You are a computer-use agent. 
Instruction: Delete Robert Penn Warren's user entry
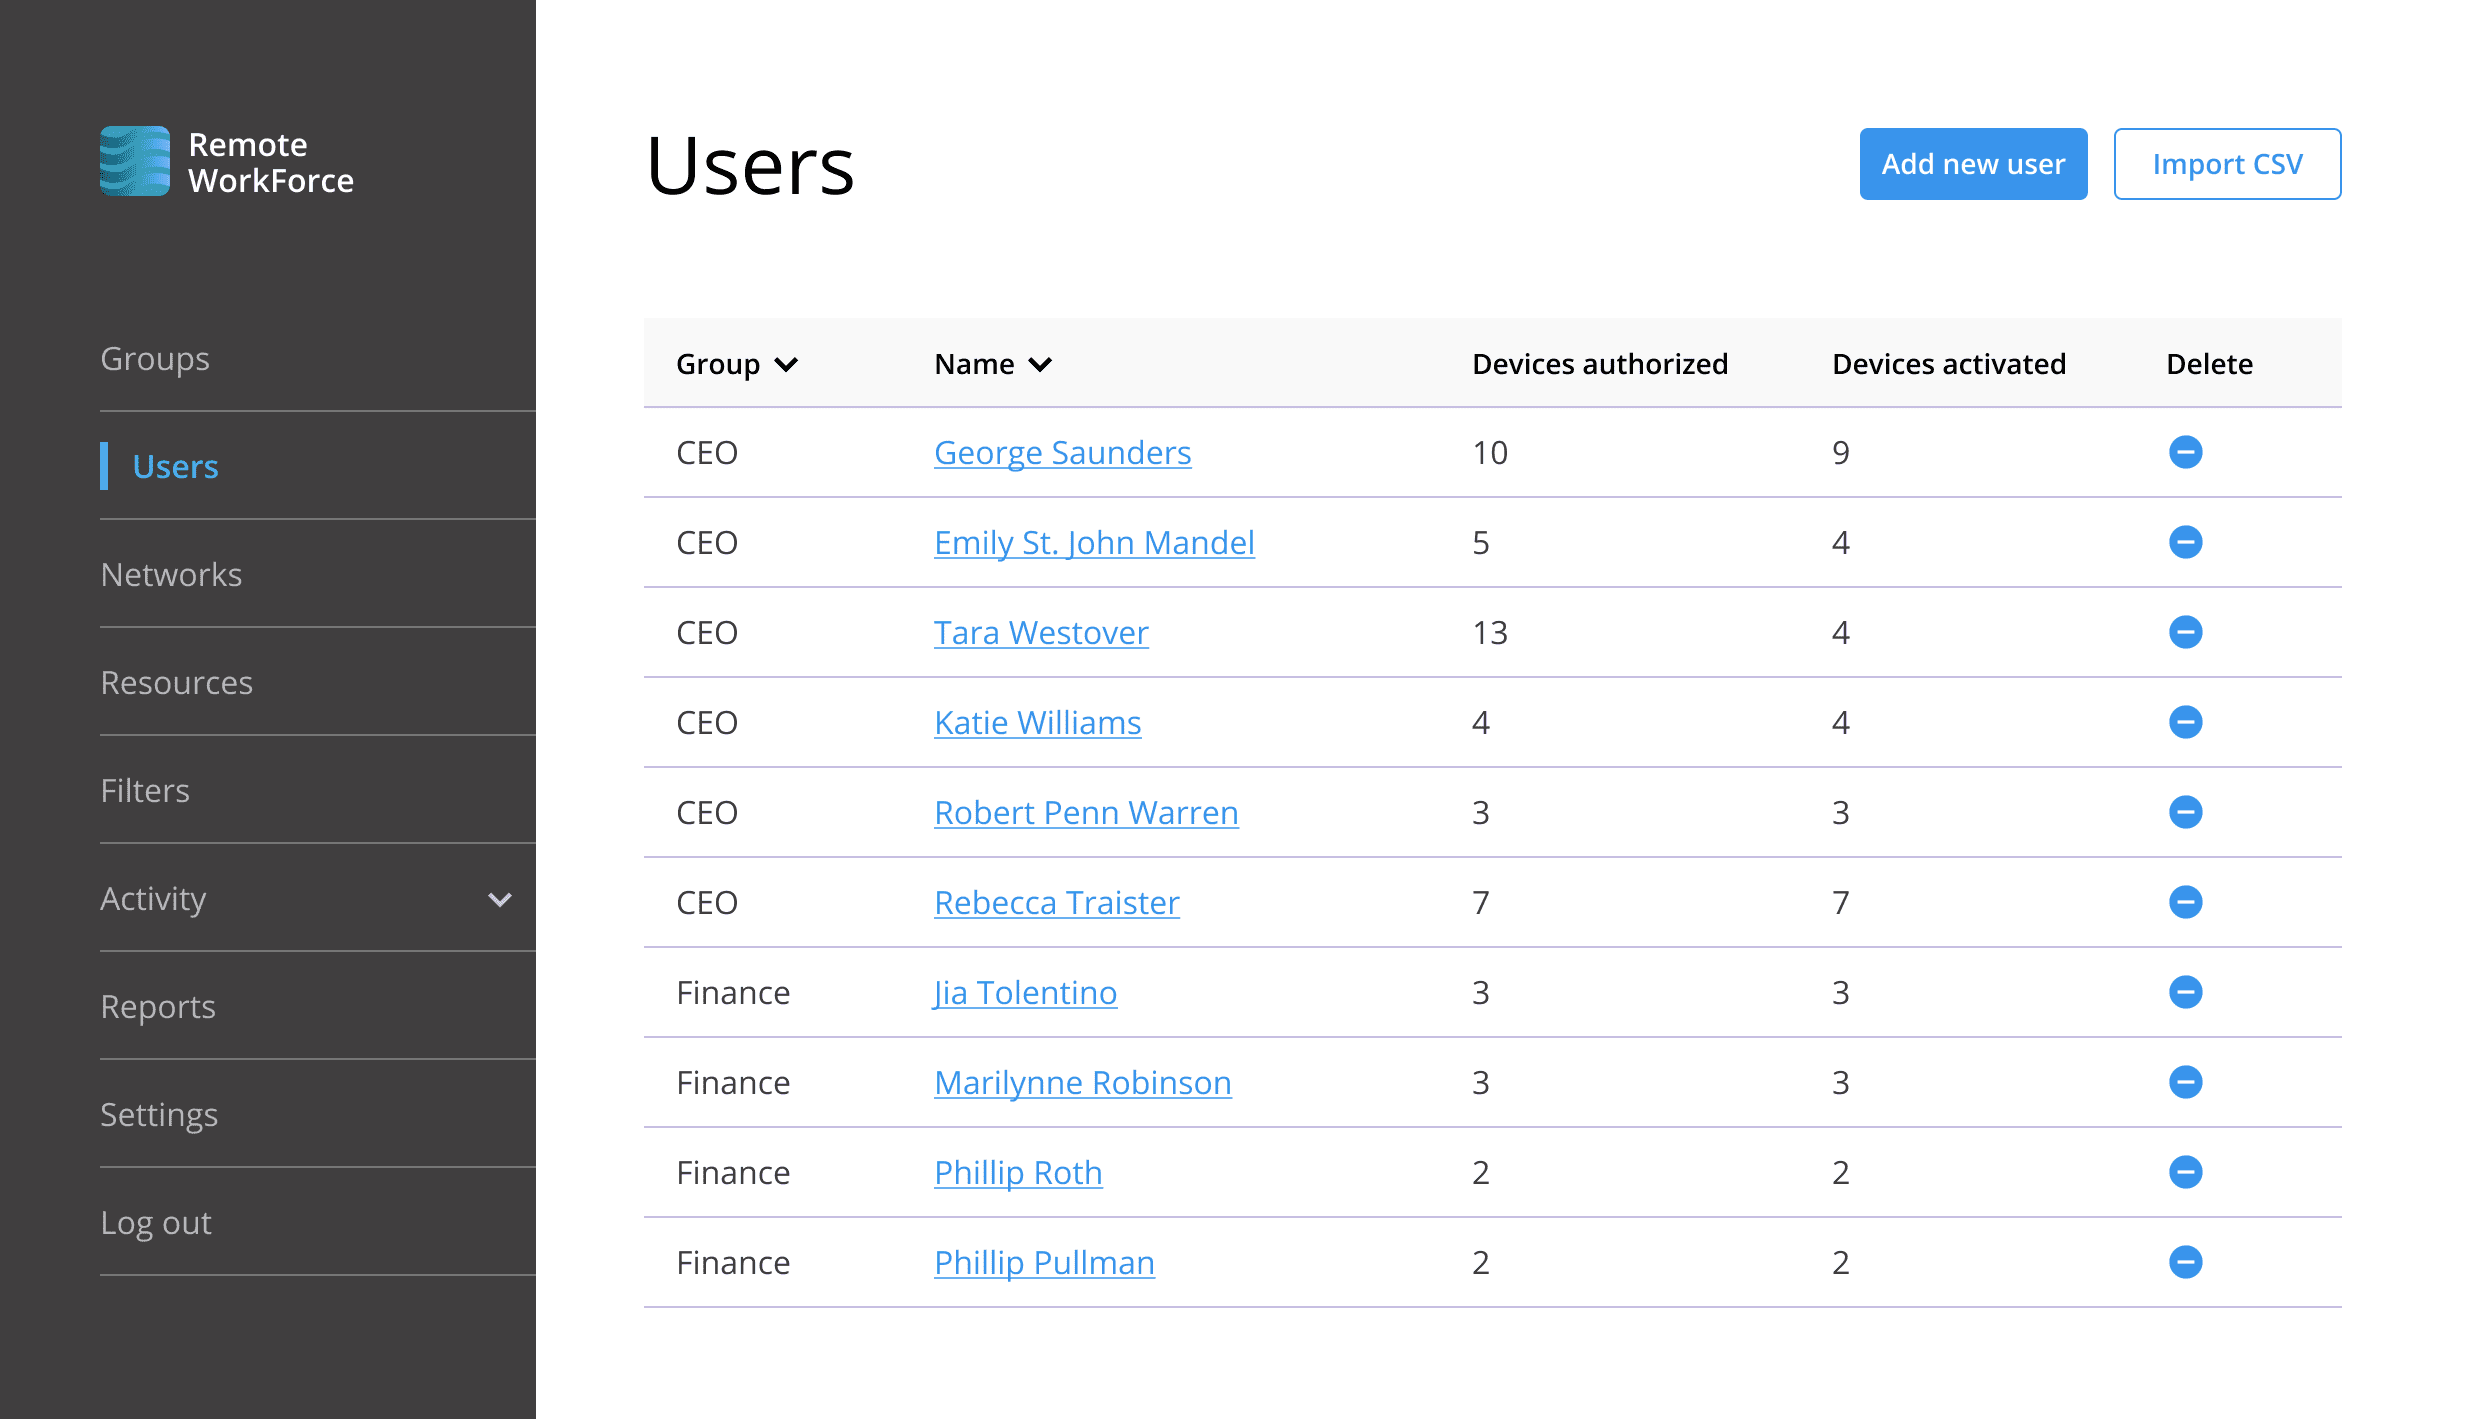pyautogui.click(x=2185, y=812)
